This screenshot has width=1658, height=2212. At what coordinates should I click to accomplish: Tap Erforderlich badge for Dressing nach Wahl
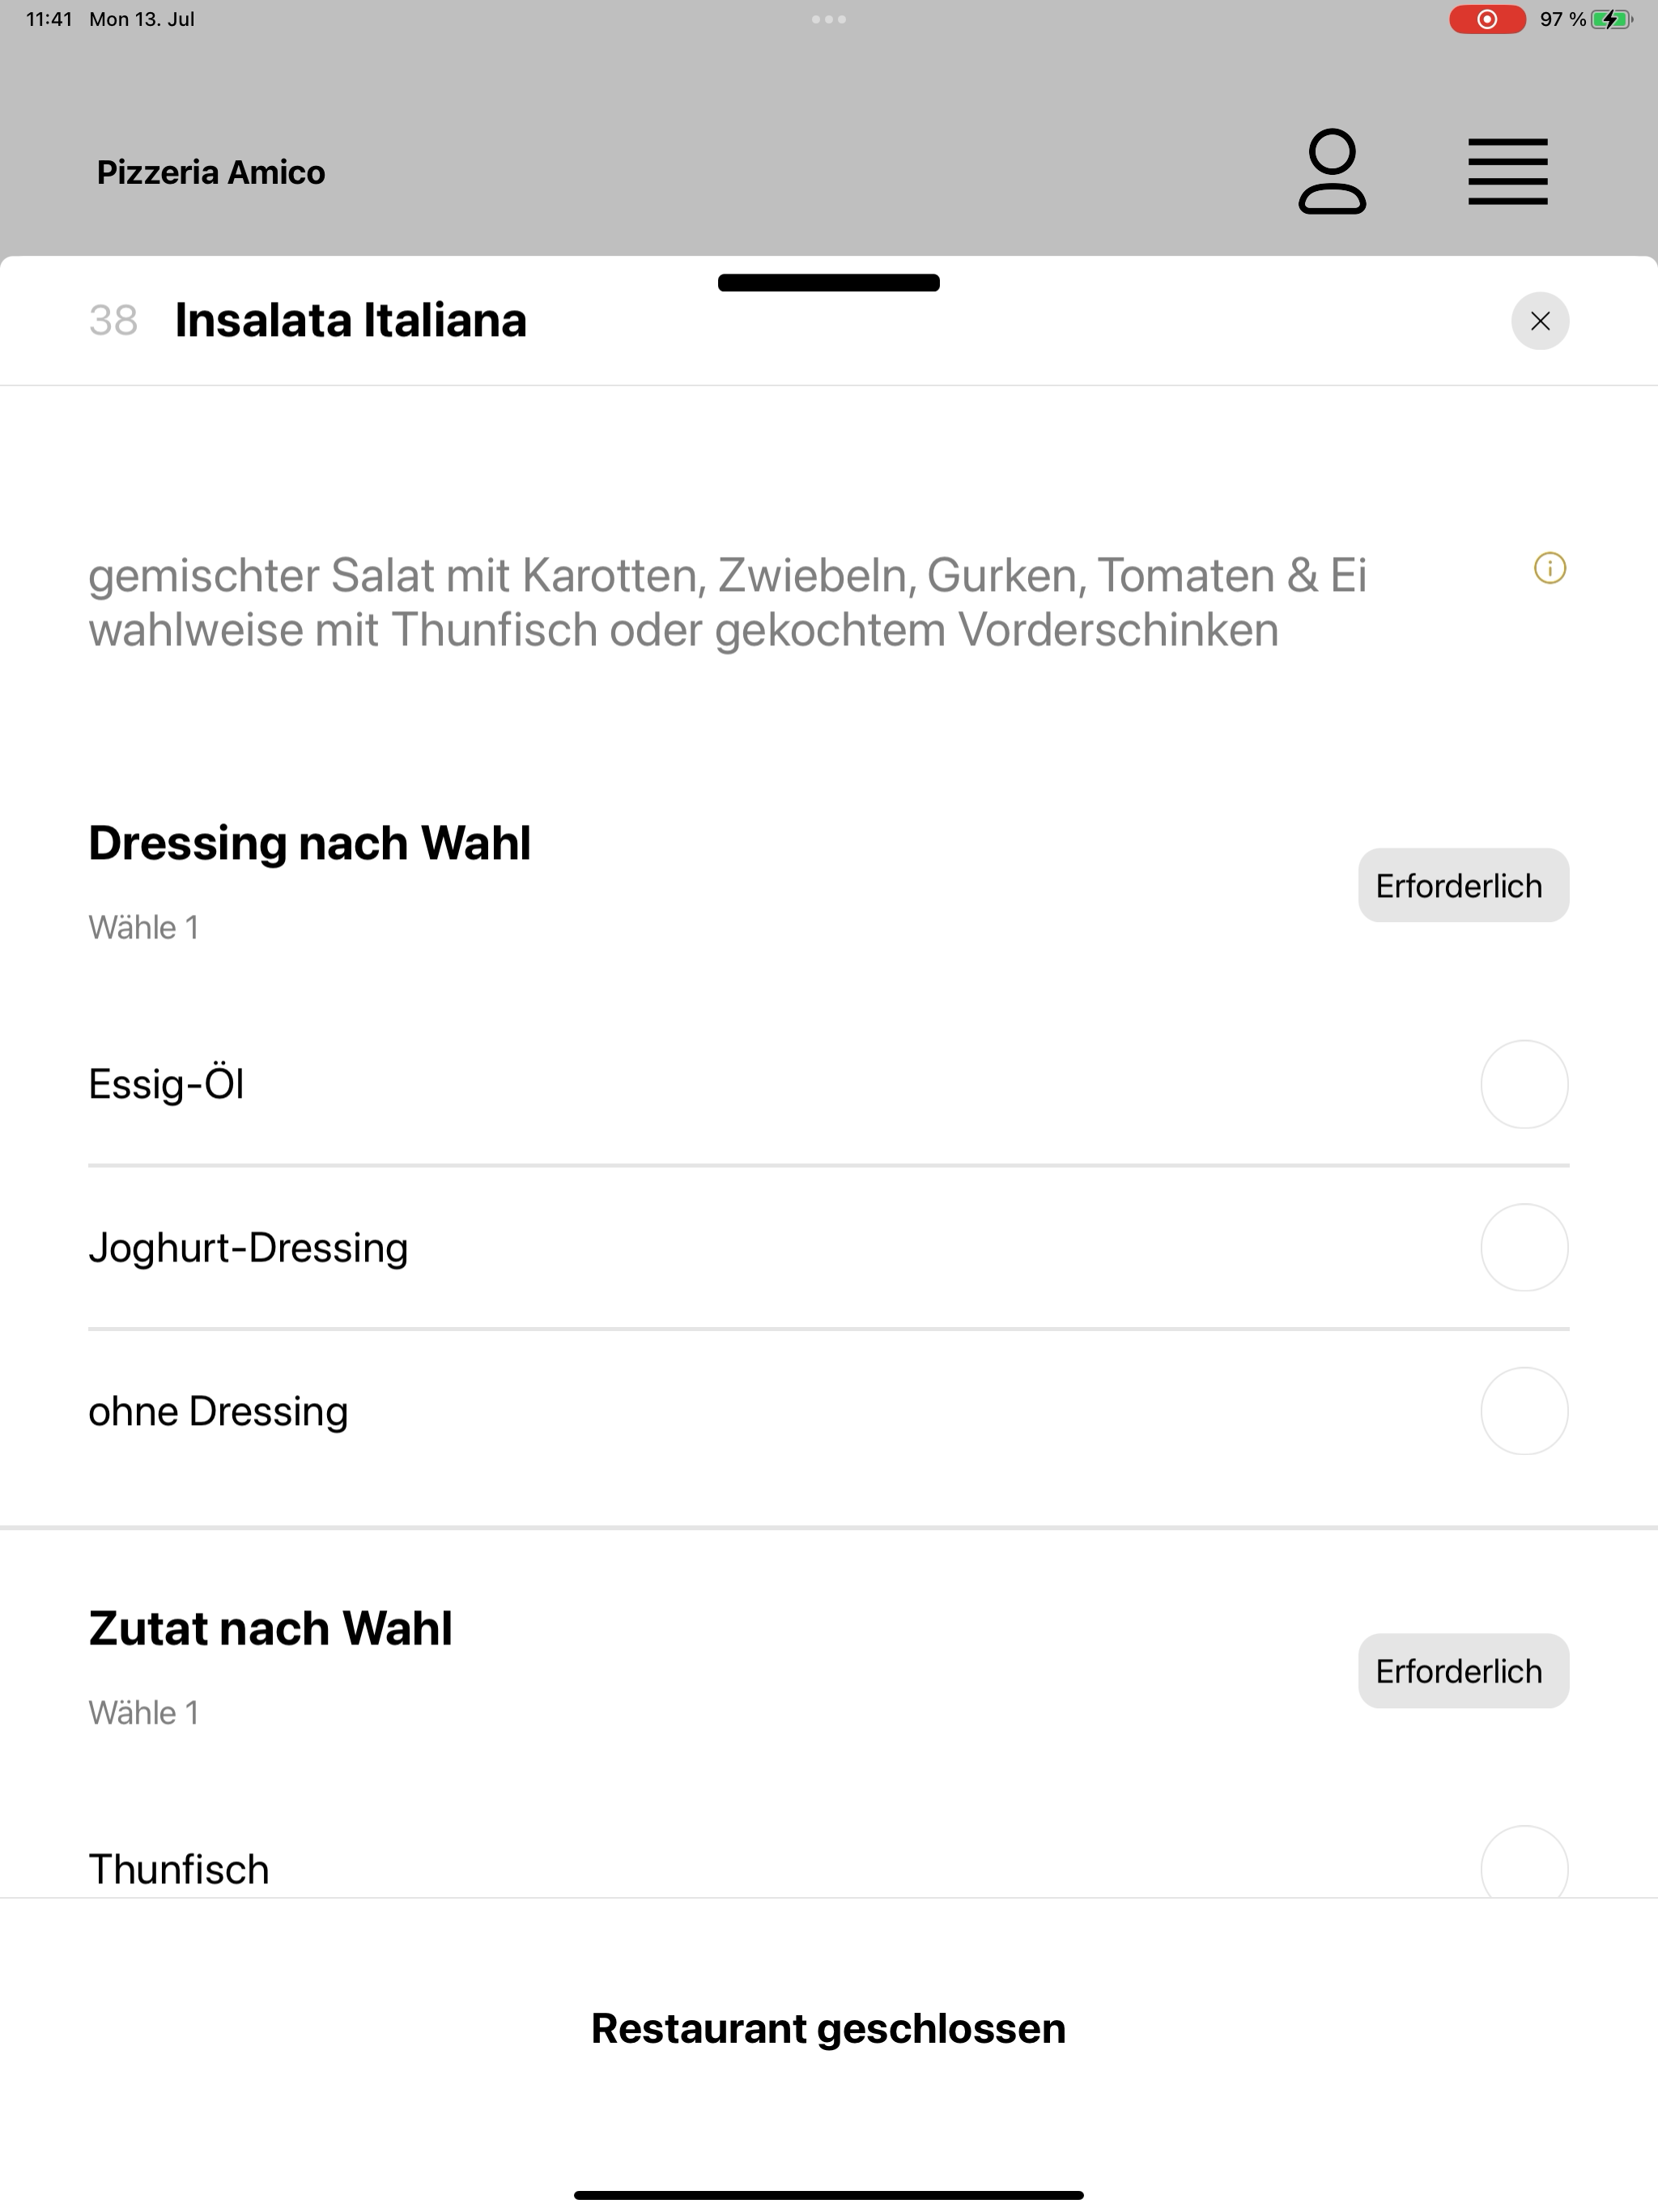tap(1462, 885)
